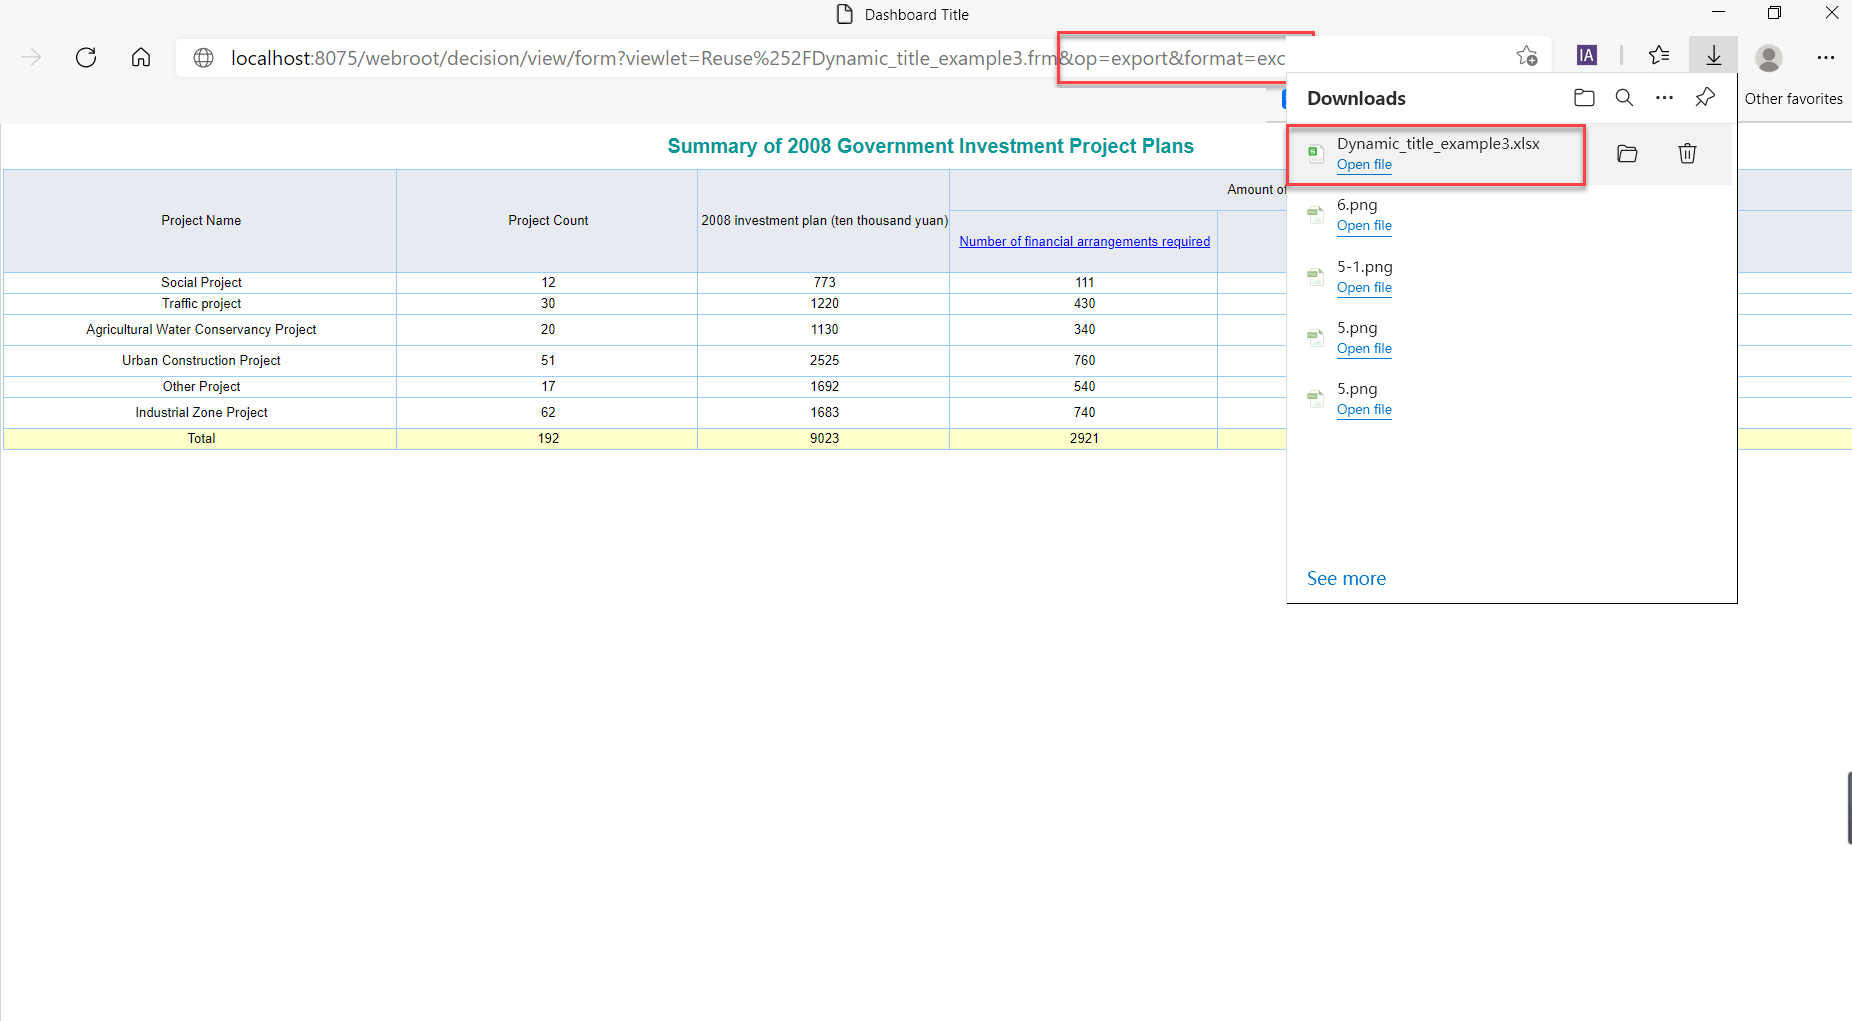Click the browser refresh icon
Screen dimensions: 1852x1021
pos(86,57)
